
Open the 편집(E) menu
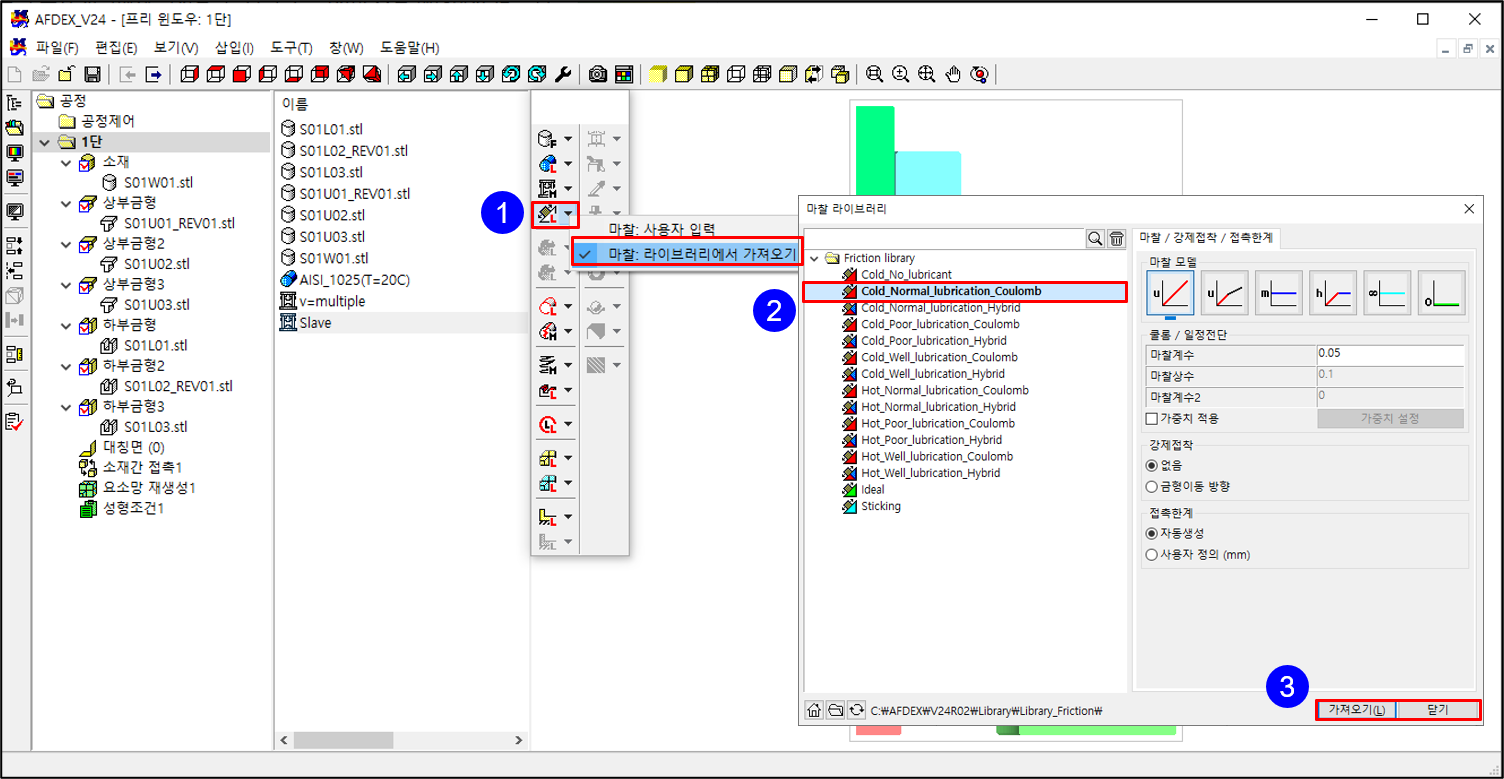[x=116, y=48]
